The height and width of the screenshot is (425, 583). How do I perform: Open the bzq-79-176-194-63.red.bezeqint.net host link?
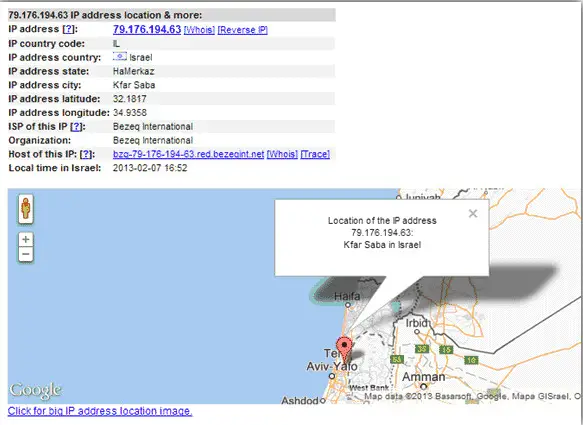click(x=189, y=154)
